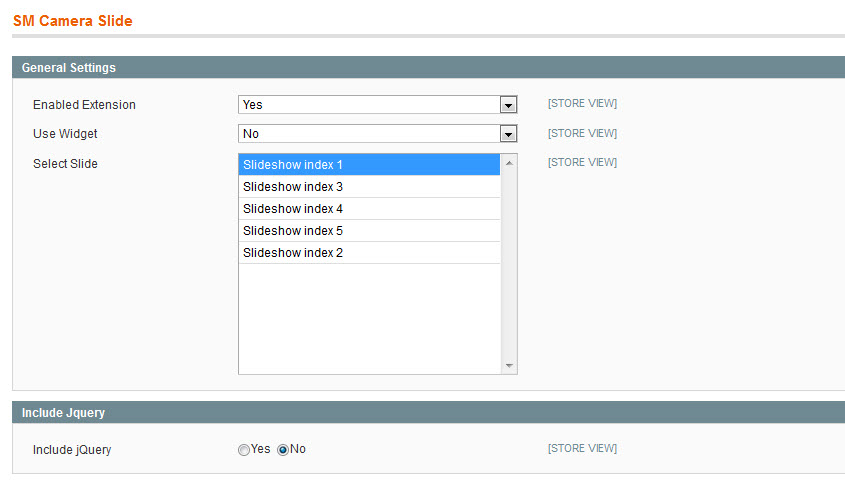Click the Enabled Extension label

tap(84, 105)
